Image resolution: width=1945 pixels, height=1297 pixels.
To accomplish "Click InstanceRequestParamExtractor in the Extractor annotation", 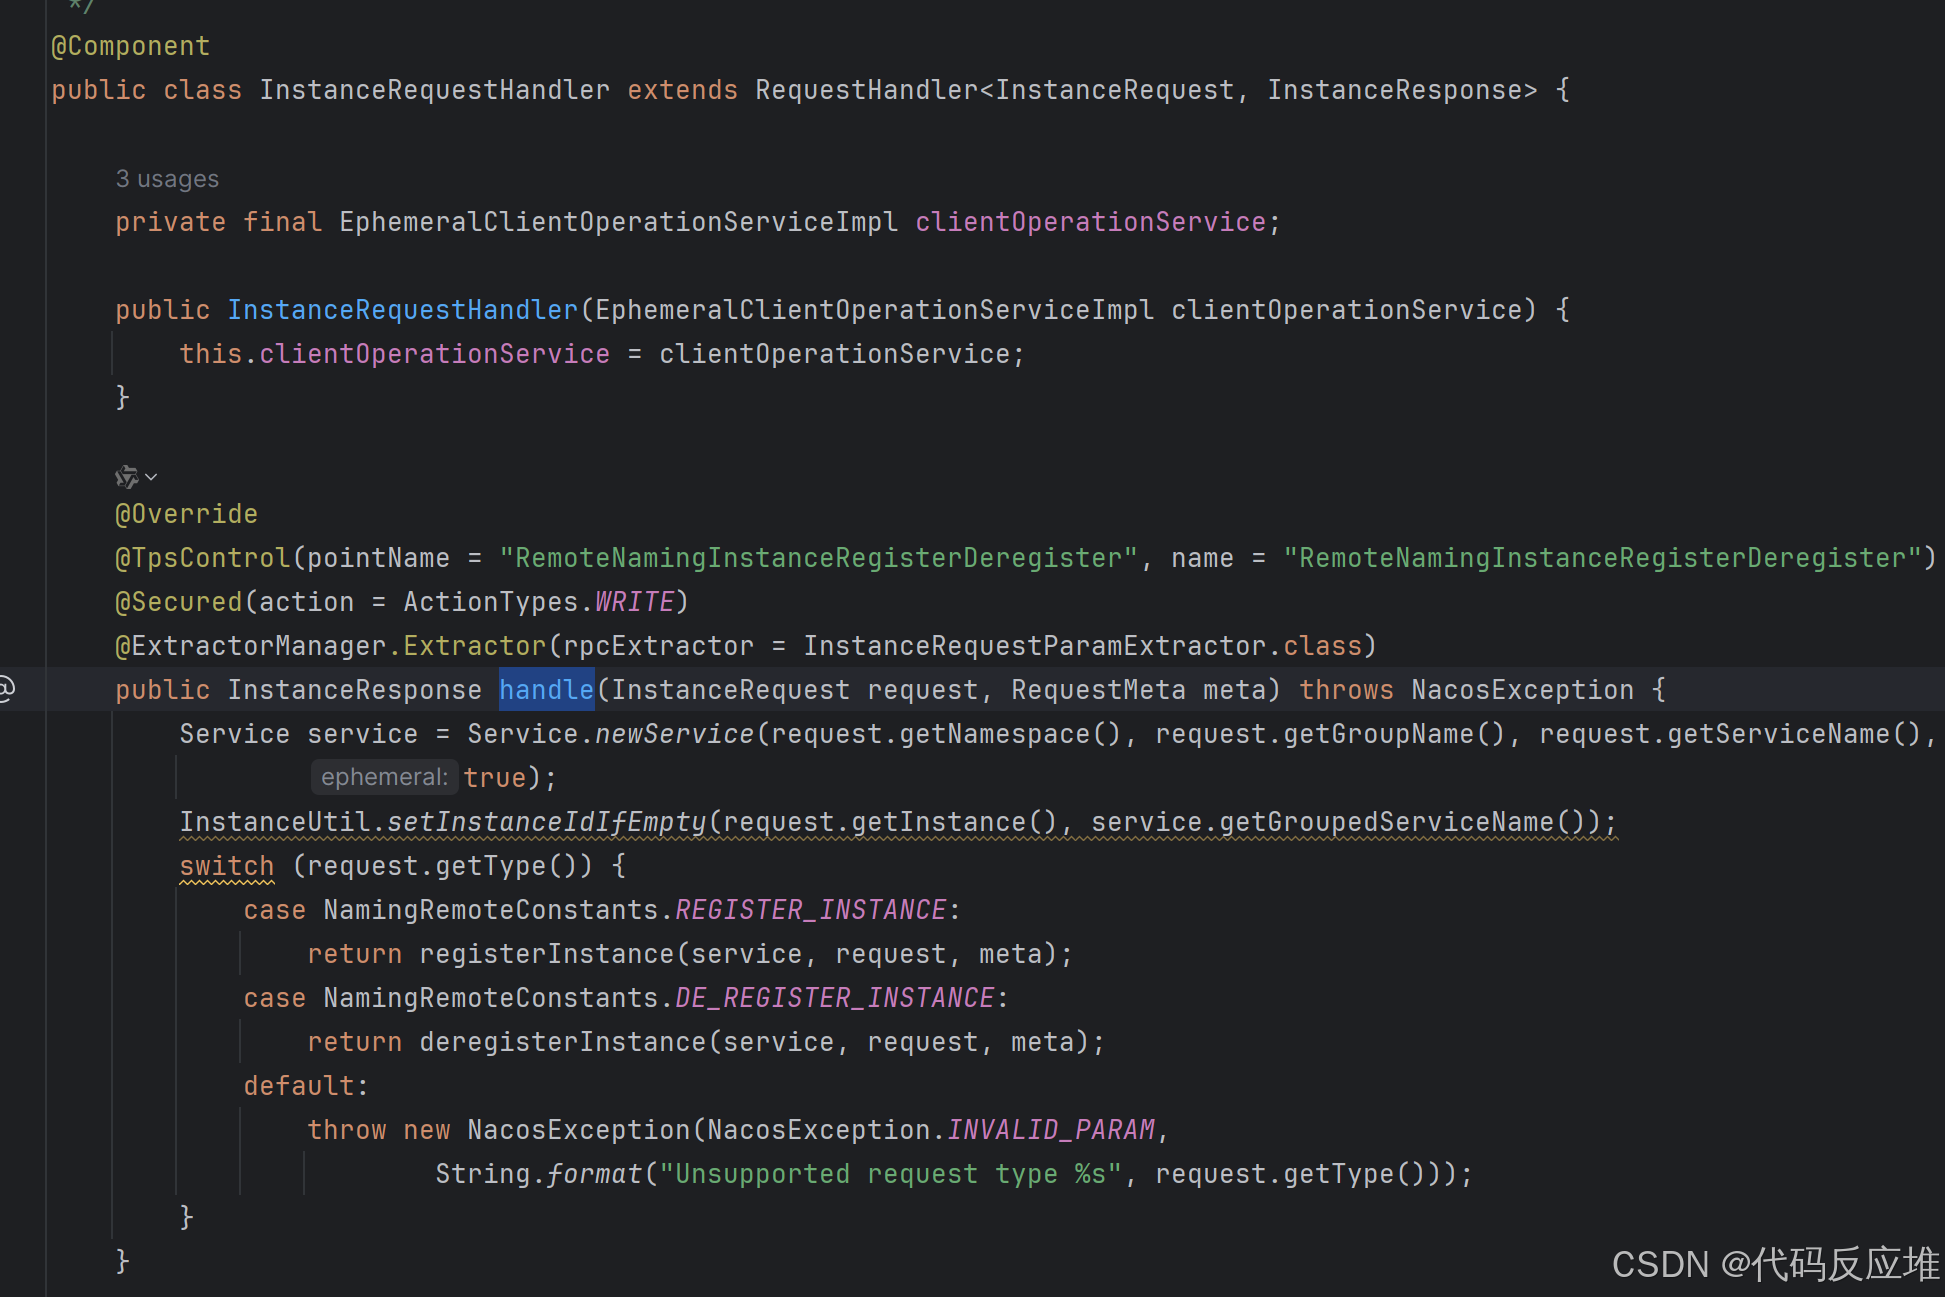I will point(1035,646).
